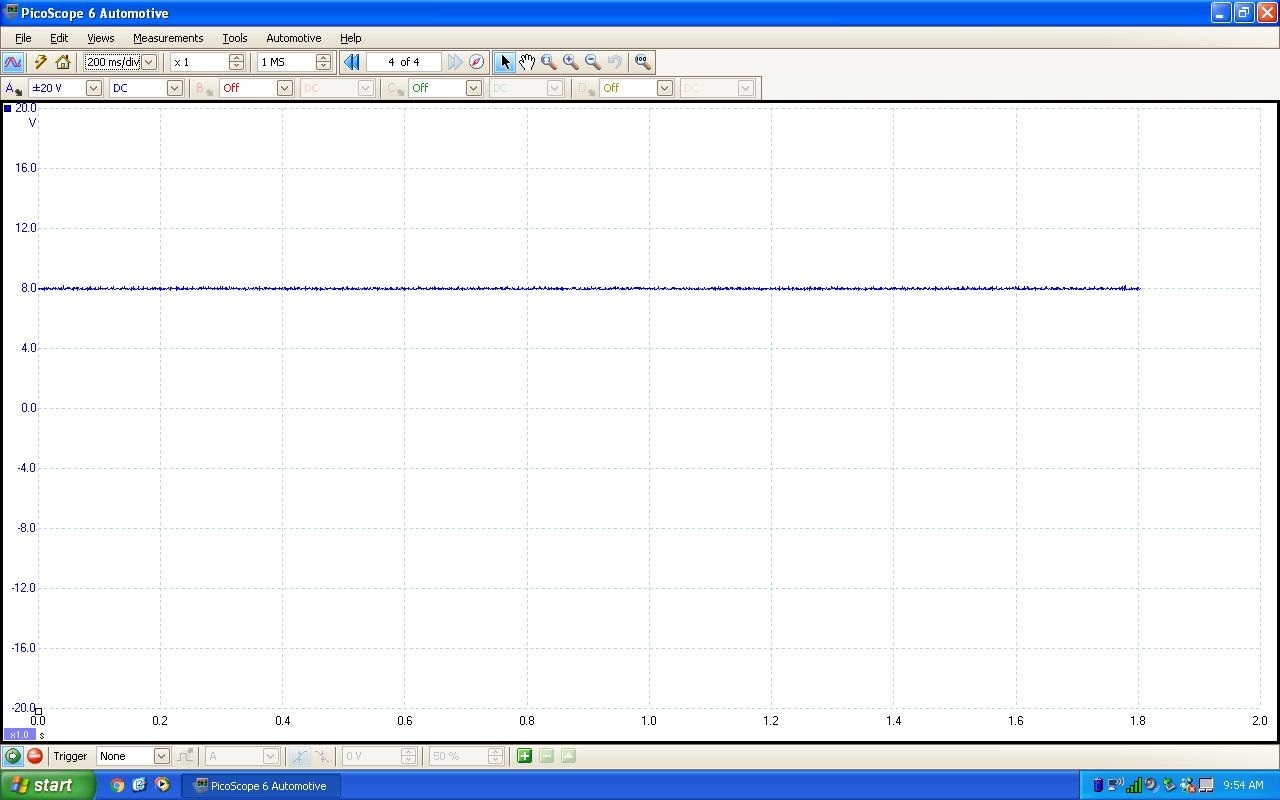Click the blue Channel A axis marker

(x=8, y=108)
